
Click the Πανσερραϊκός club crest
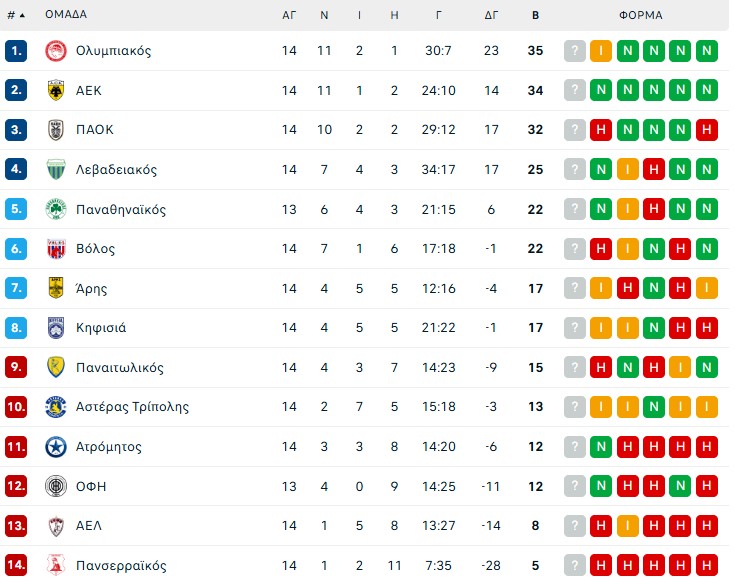click(x=55, y=566)
